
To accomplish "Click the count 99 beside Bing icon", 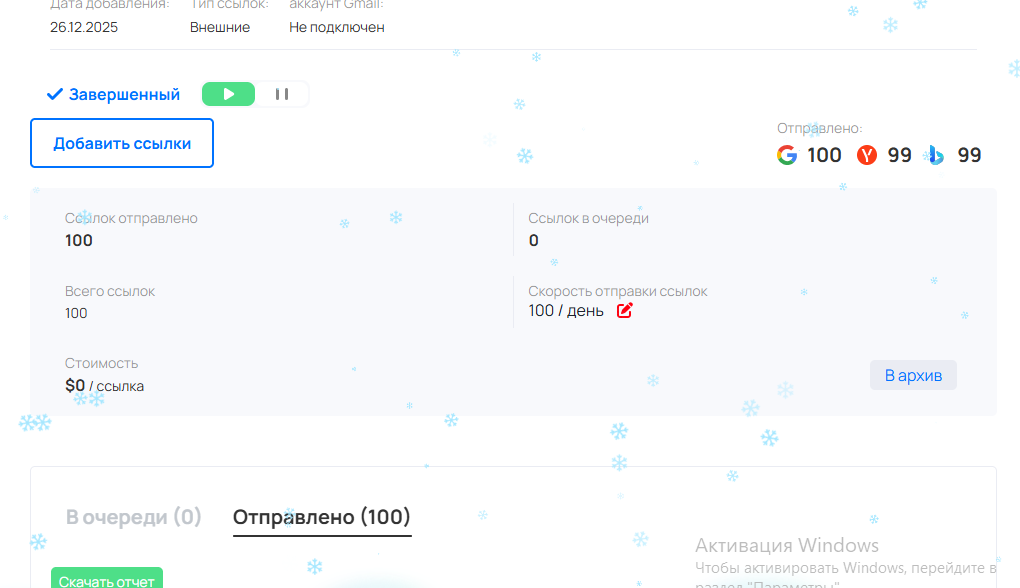I will coord(969,155).
